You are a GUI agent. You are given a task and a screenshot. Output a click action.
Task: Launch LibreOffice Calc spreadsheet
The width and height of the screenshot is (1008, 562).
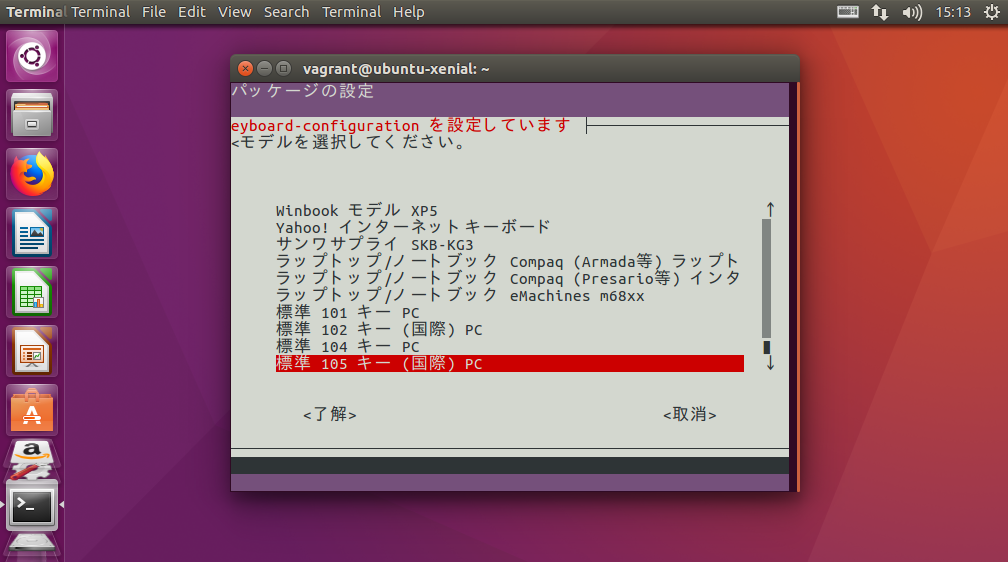[32, 293]
